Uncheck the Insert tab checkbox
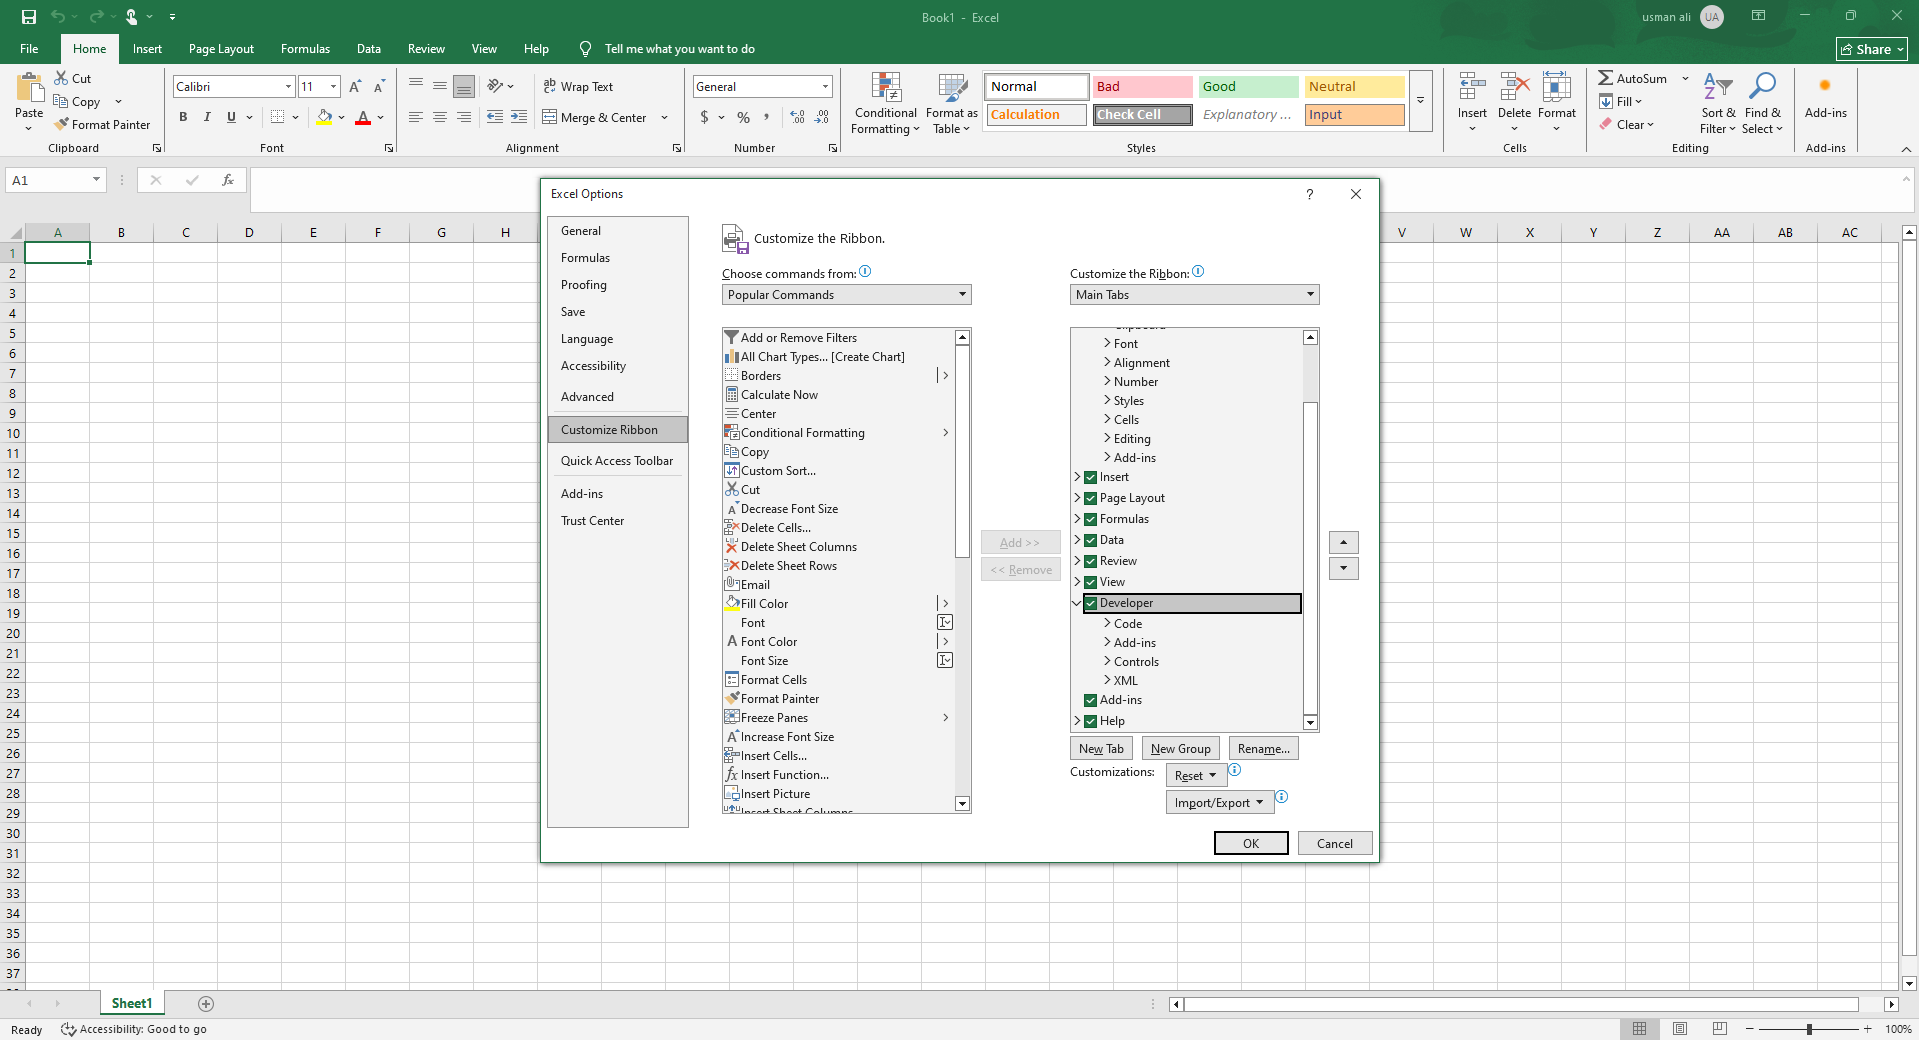Viewport: 1919px width, 1040px height. coord(1090,478)
